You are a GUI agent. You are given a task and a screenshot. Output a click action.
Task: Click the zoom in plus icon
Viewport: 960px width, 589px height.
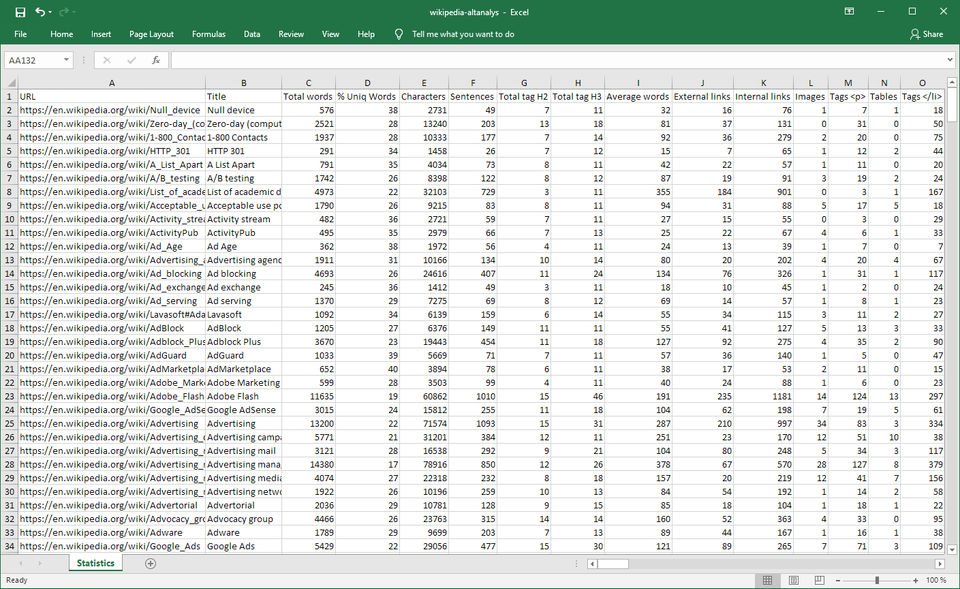coord(915,580)
